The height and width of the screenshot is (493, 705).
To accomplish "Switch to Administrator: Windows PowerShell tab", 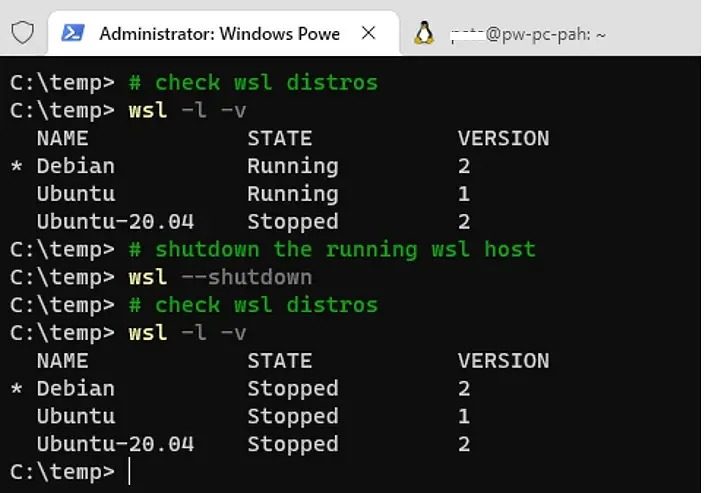I will click(218, 34).
